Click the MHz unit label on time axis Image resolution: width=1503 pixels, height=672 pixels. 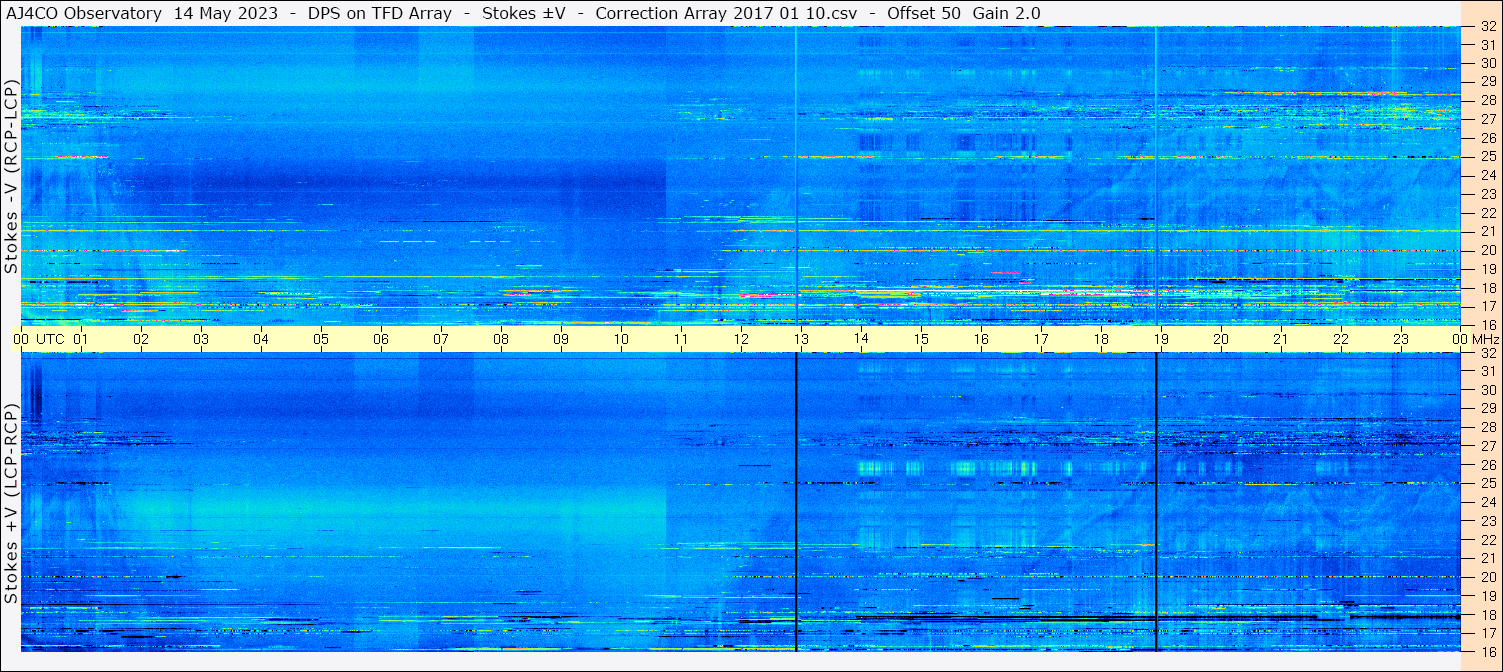[x=1486, y=339]
